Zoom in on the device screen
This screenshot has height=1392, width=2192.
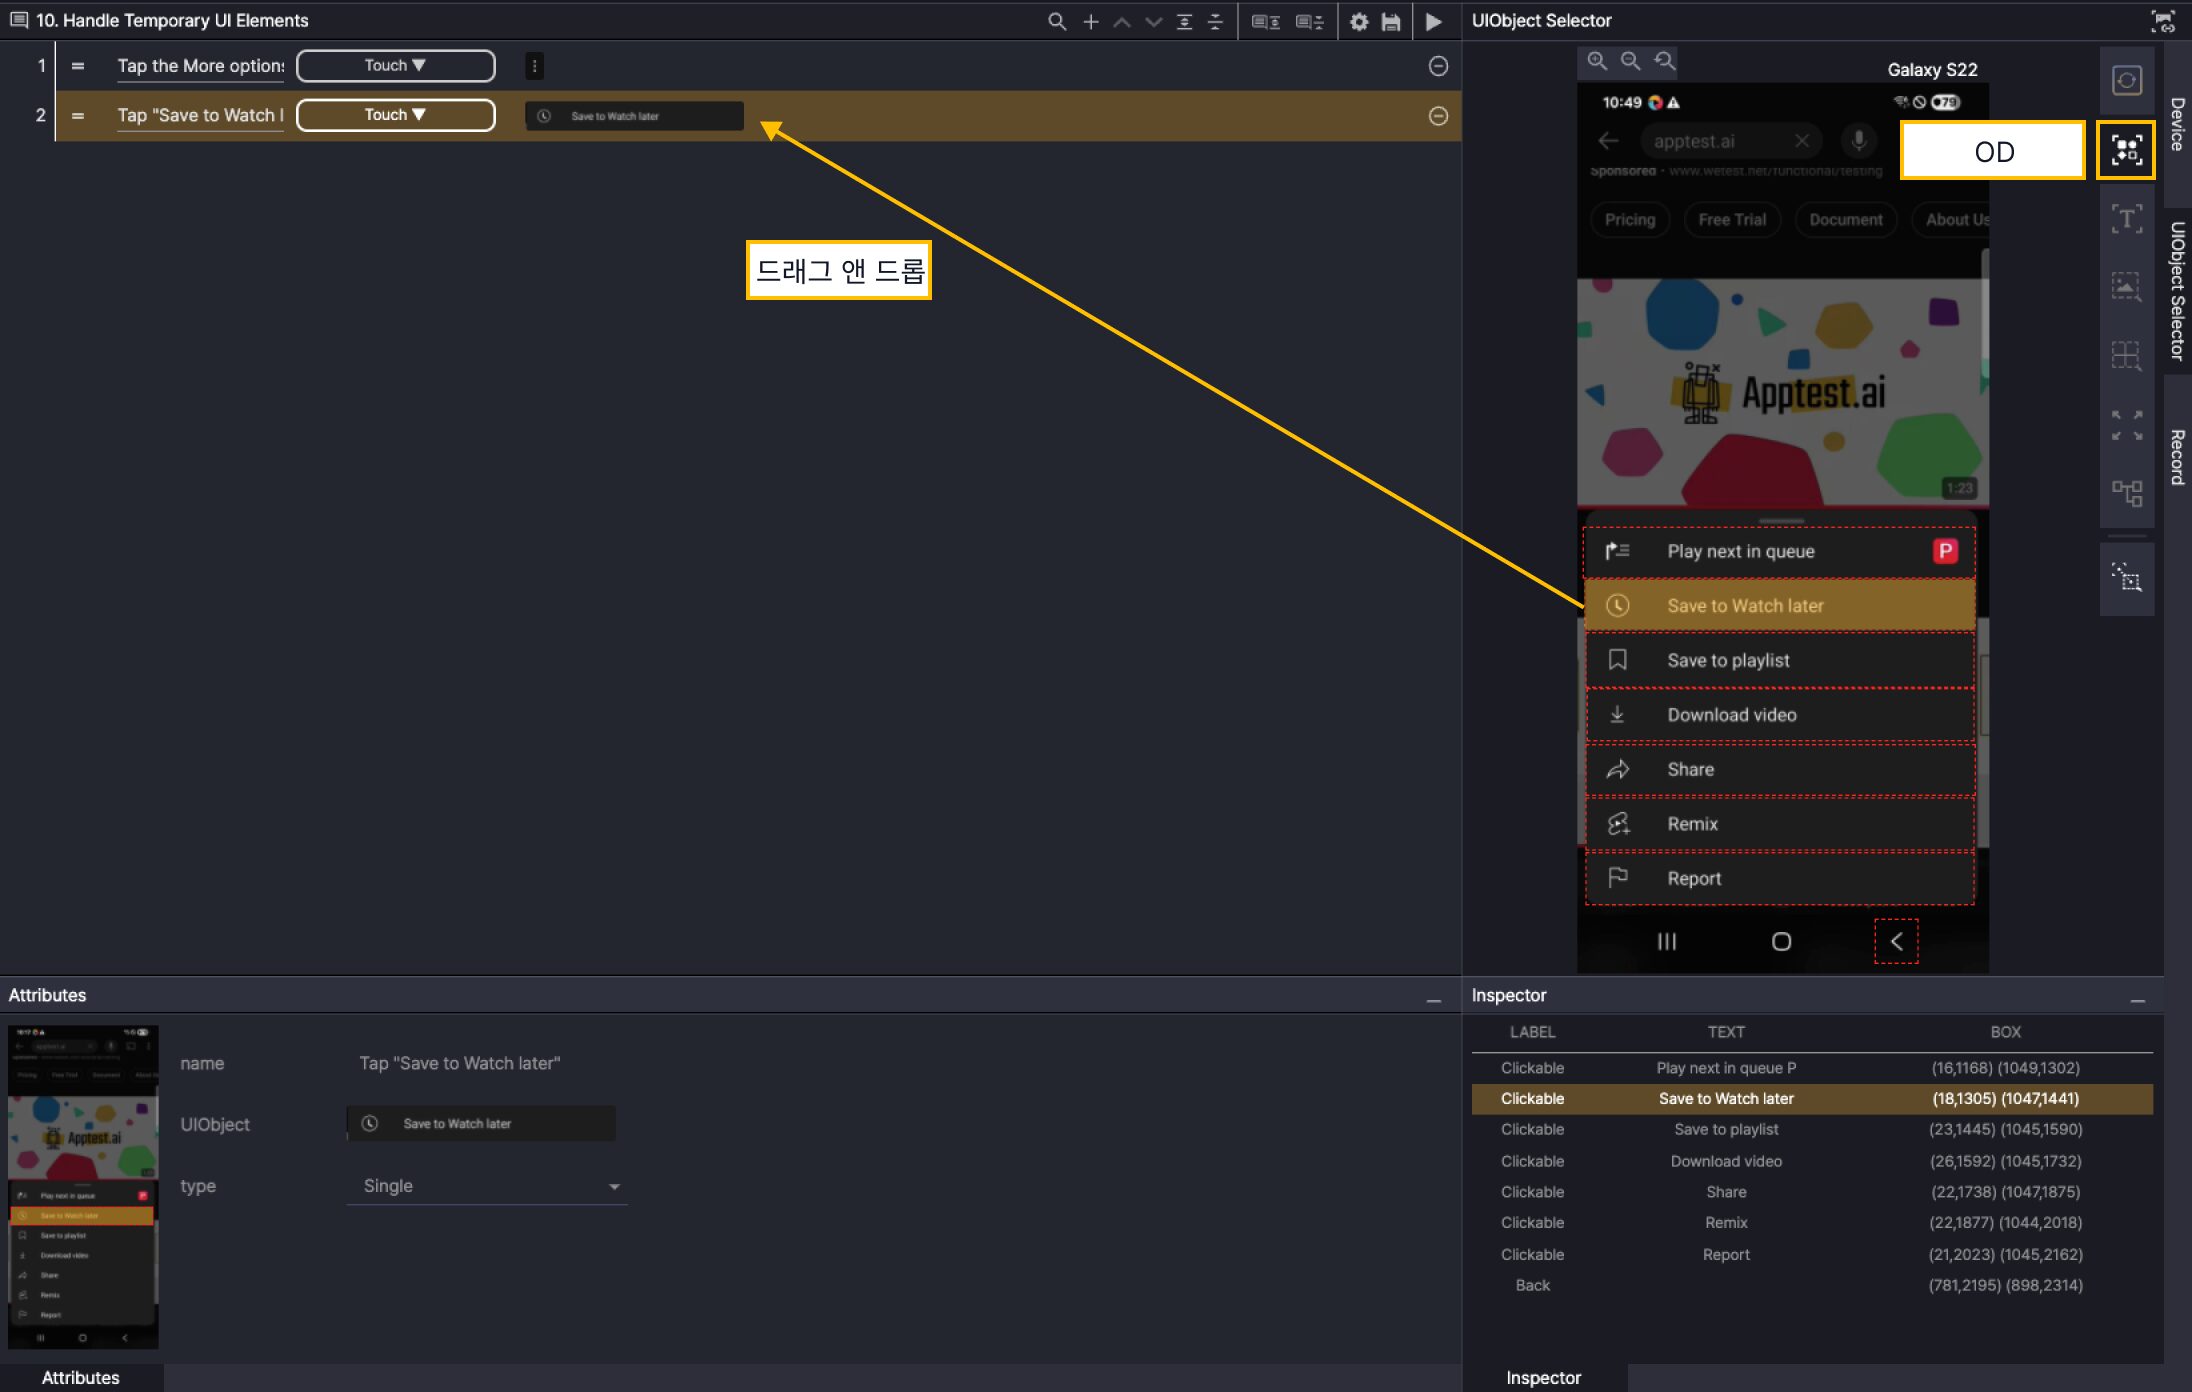point(1597,61)
